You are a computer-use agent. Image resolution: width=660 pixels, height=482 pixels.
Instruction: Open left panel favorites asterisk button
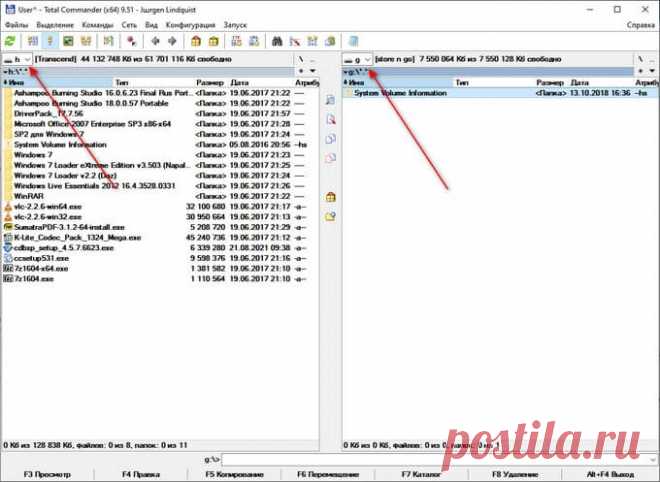coord(301,71)
